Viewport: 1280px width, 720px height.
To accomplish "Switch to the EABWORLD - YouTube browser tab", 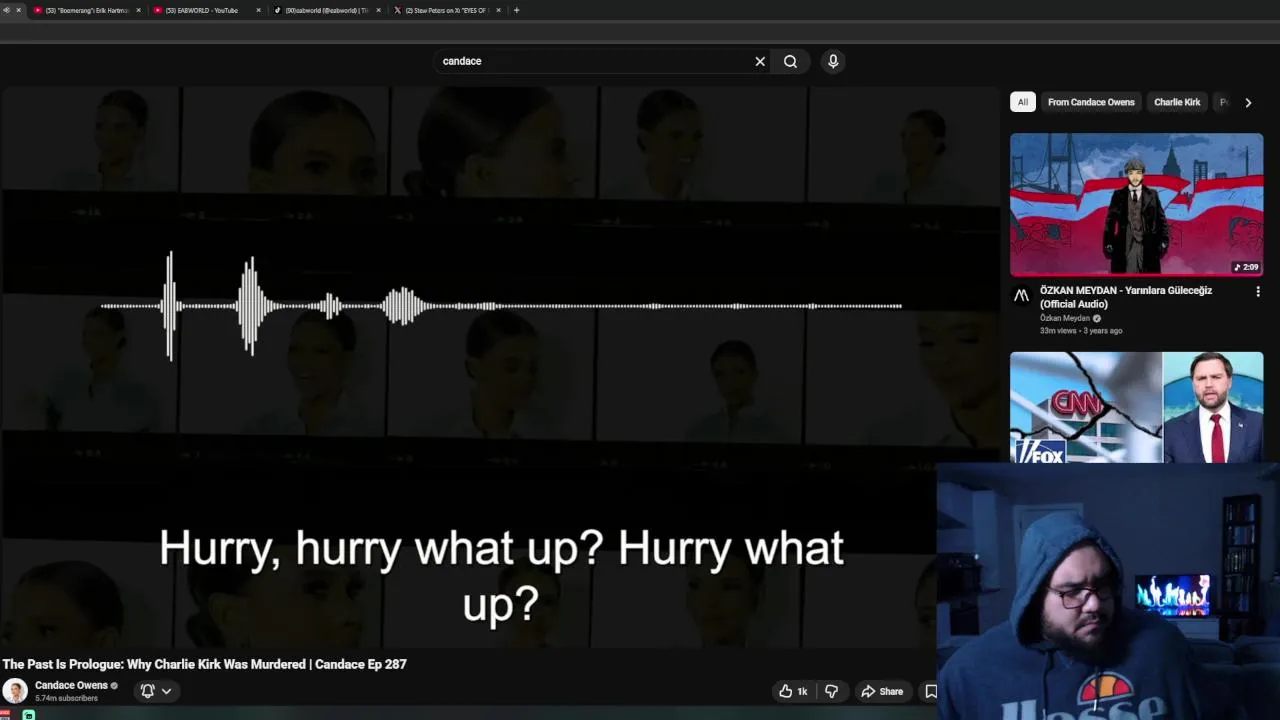I will pyautogui.click(x=204, y=10).
